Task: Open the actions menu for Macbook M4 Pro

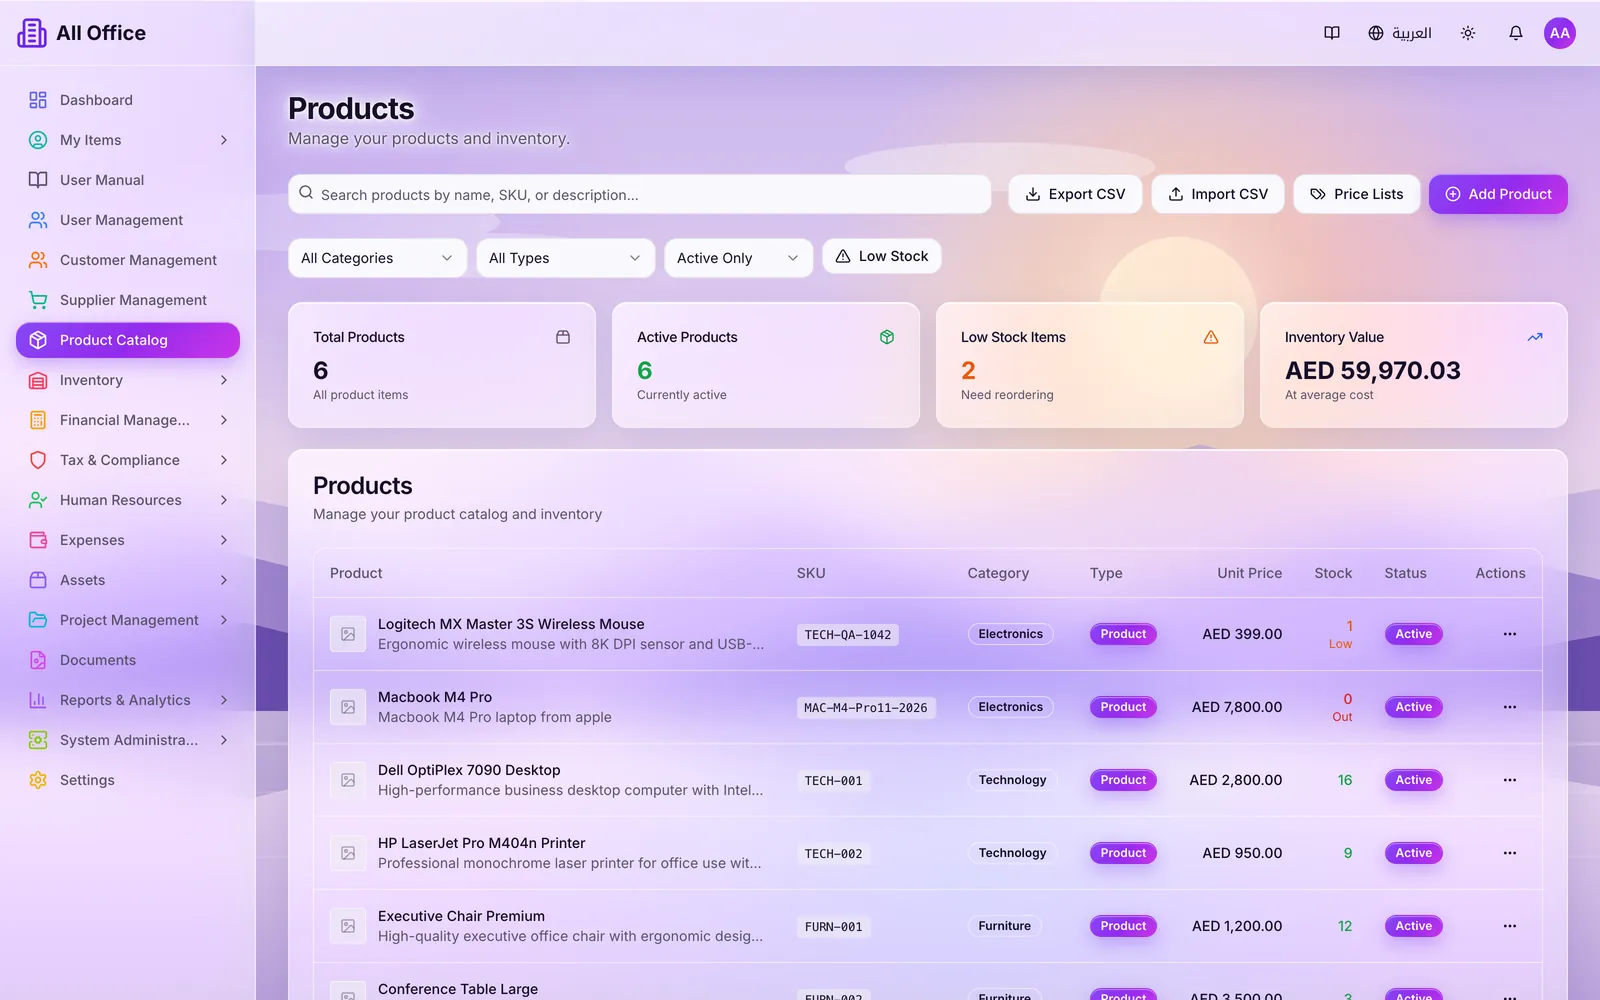Action: 1510,707
